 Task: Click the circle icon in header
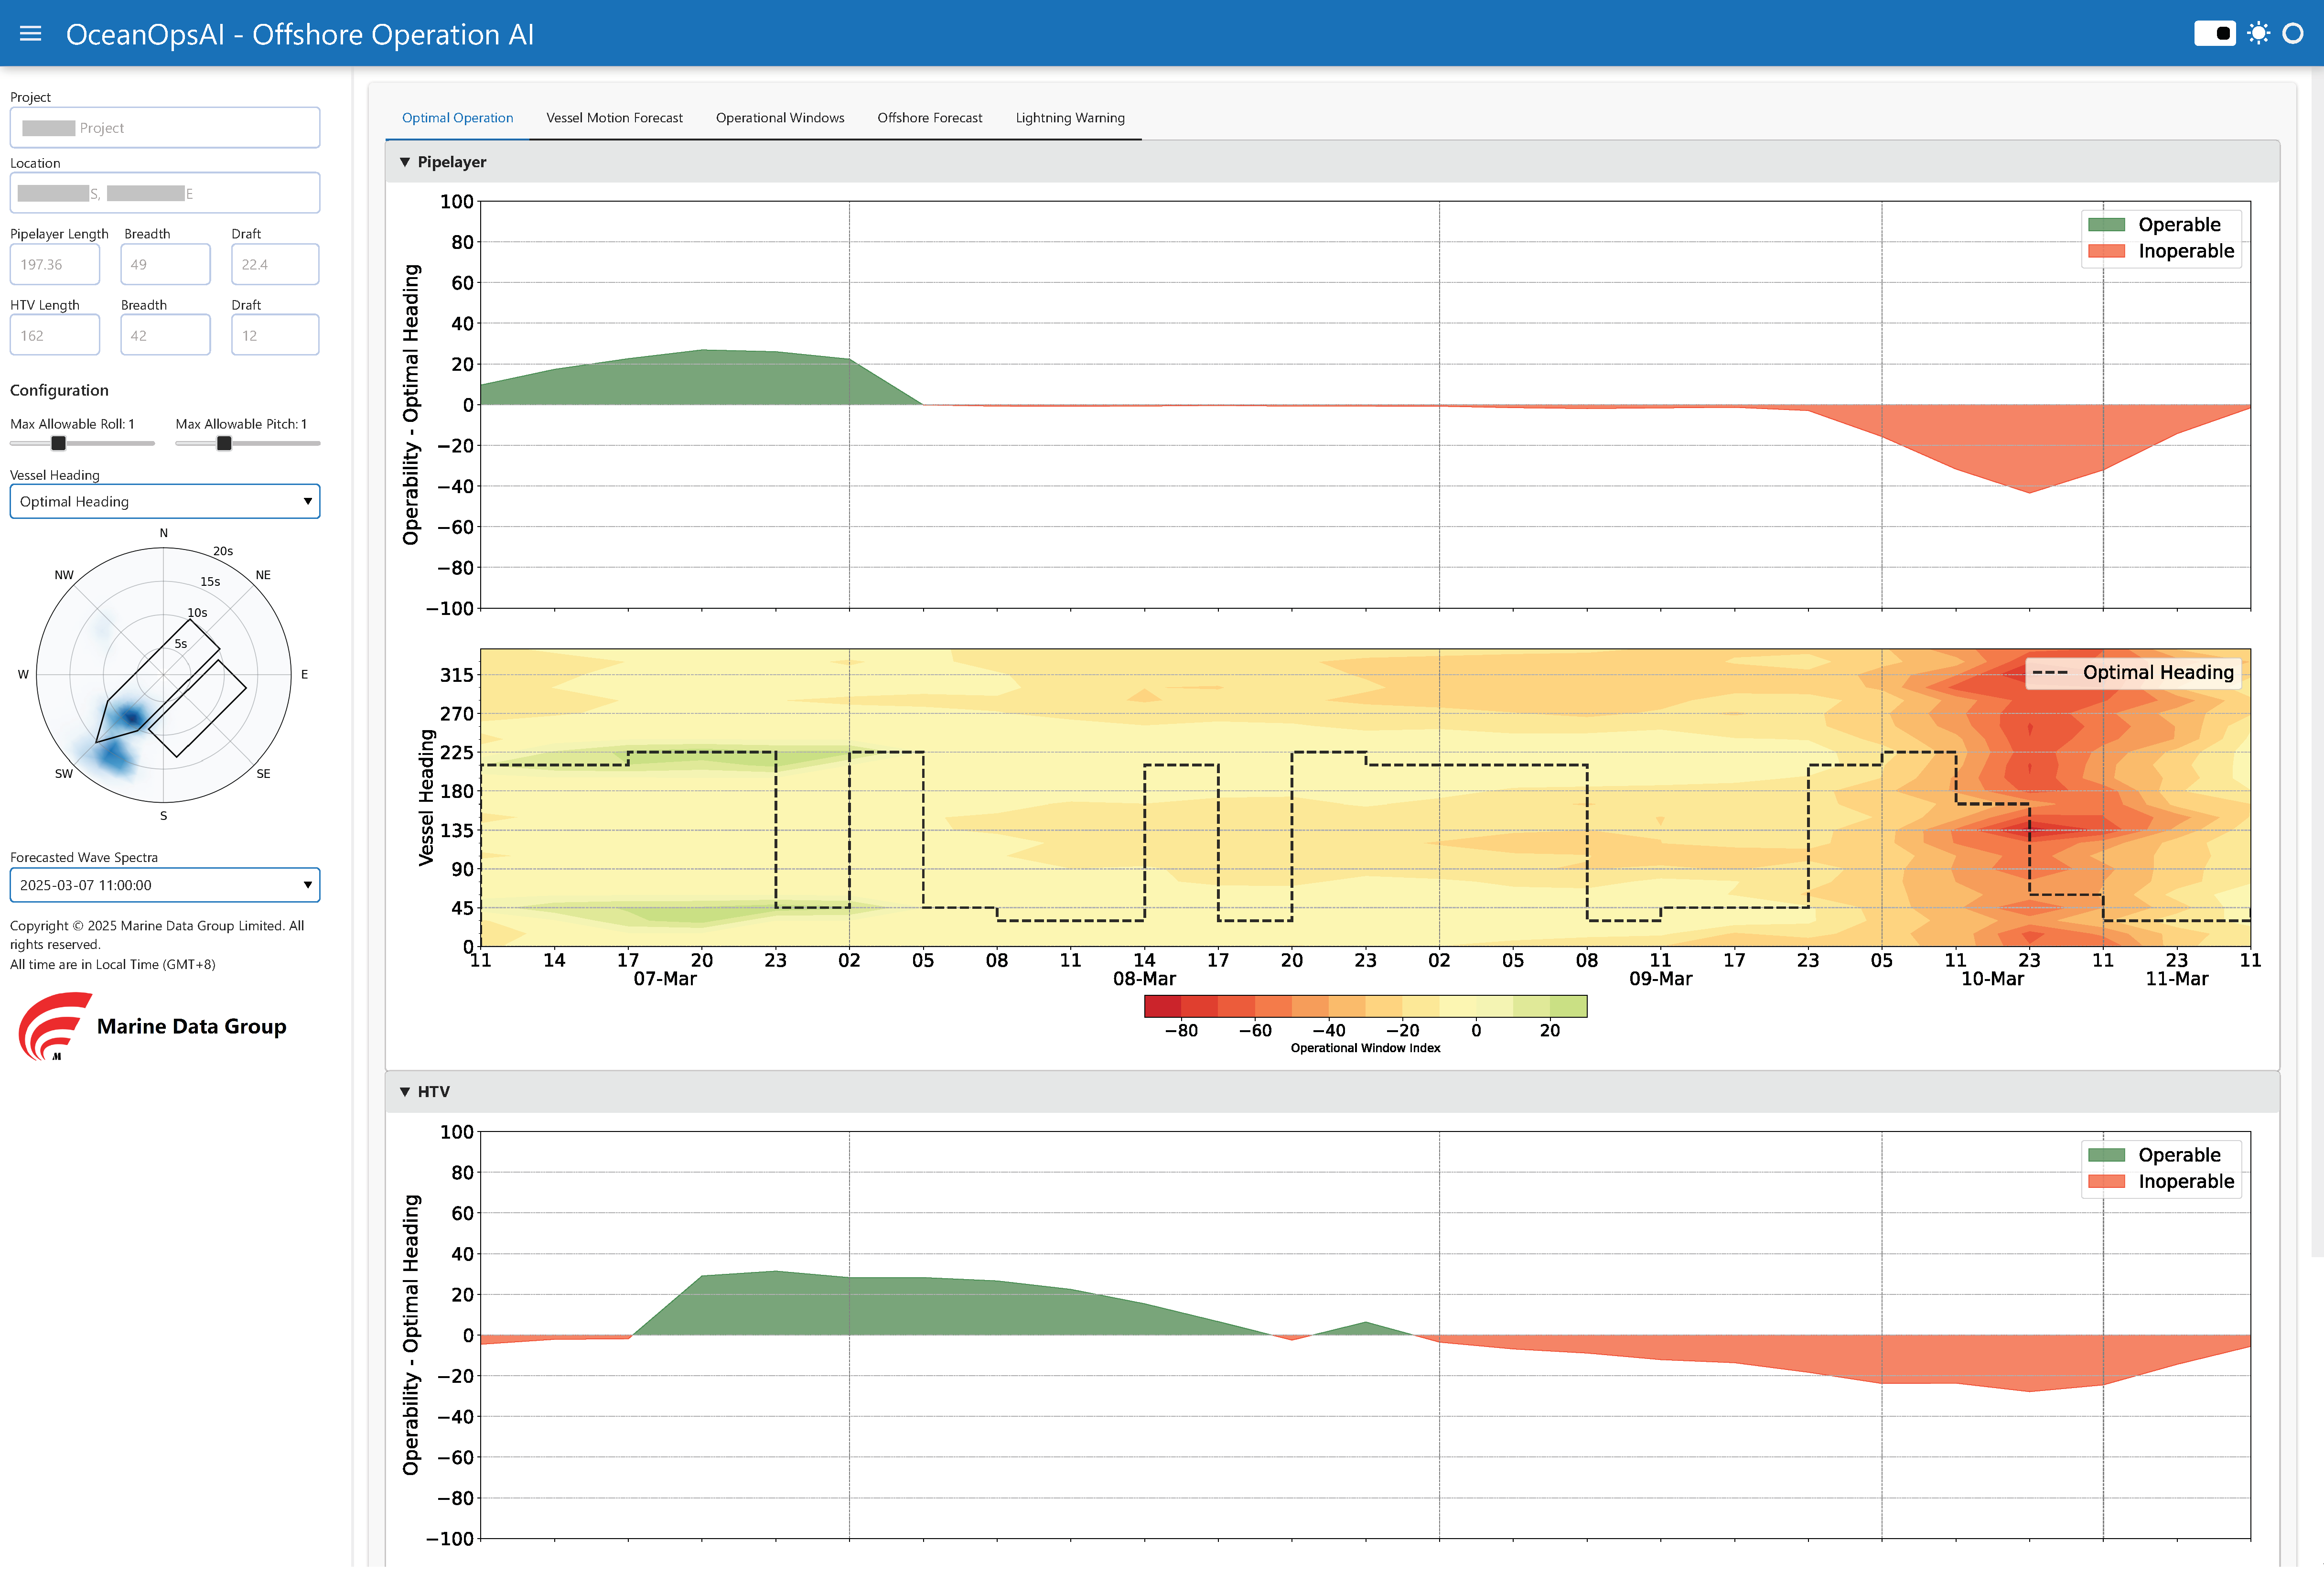tap(2294, 33)
